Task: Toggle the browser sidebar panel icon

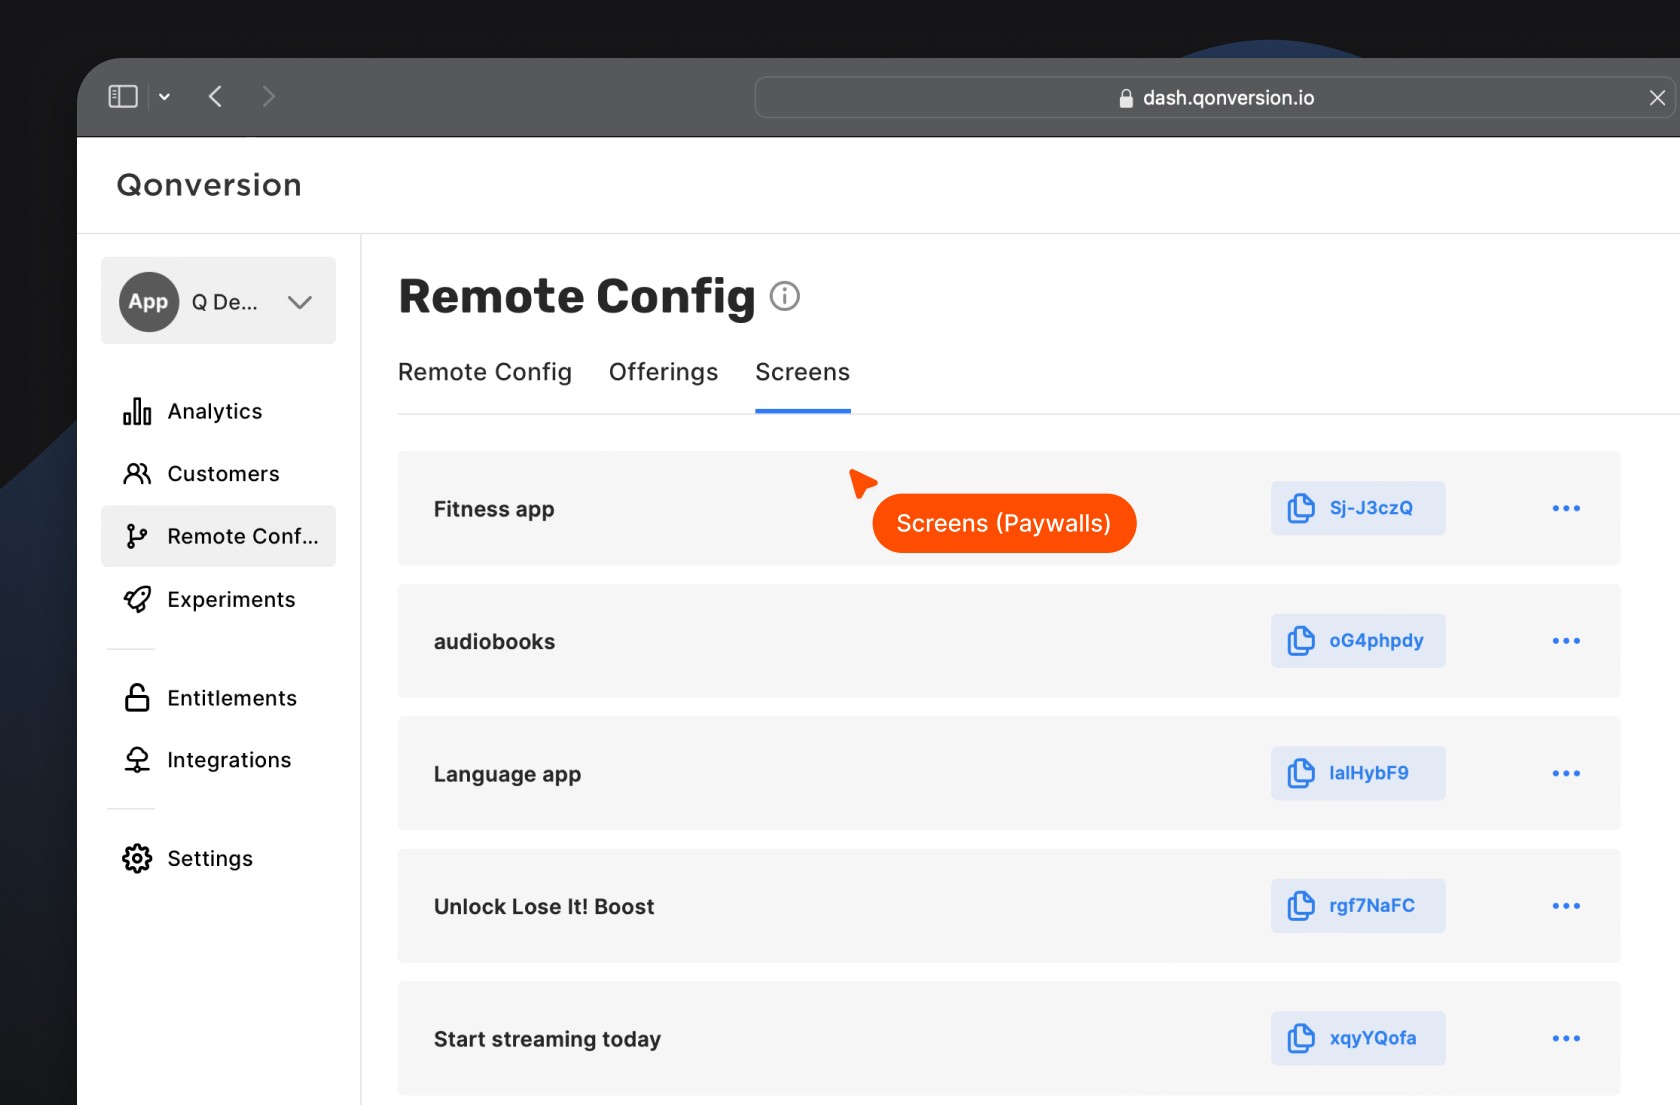Action: 121,96
